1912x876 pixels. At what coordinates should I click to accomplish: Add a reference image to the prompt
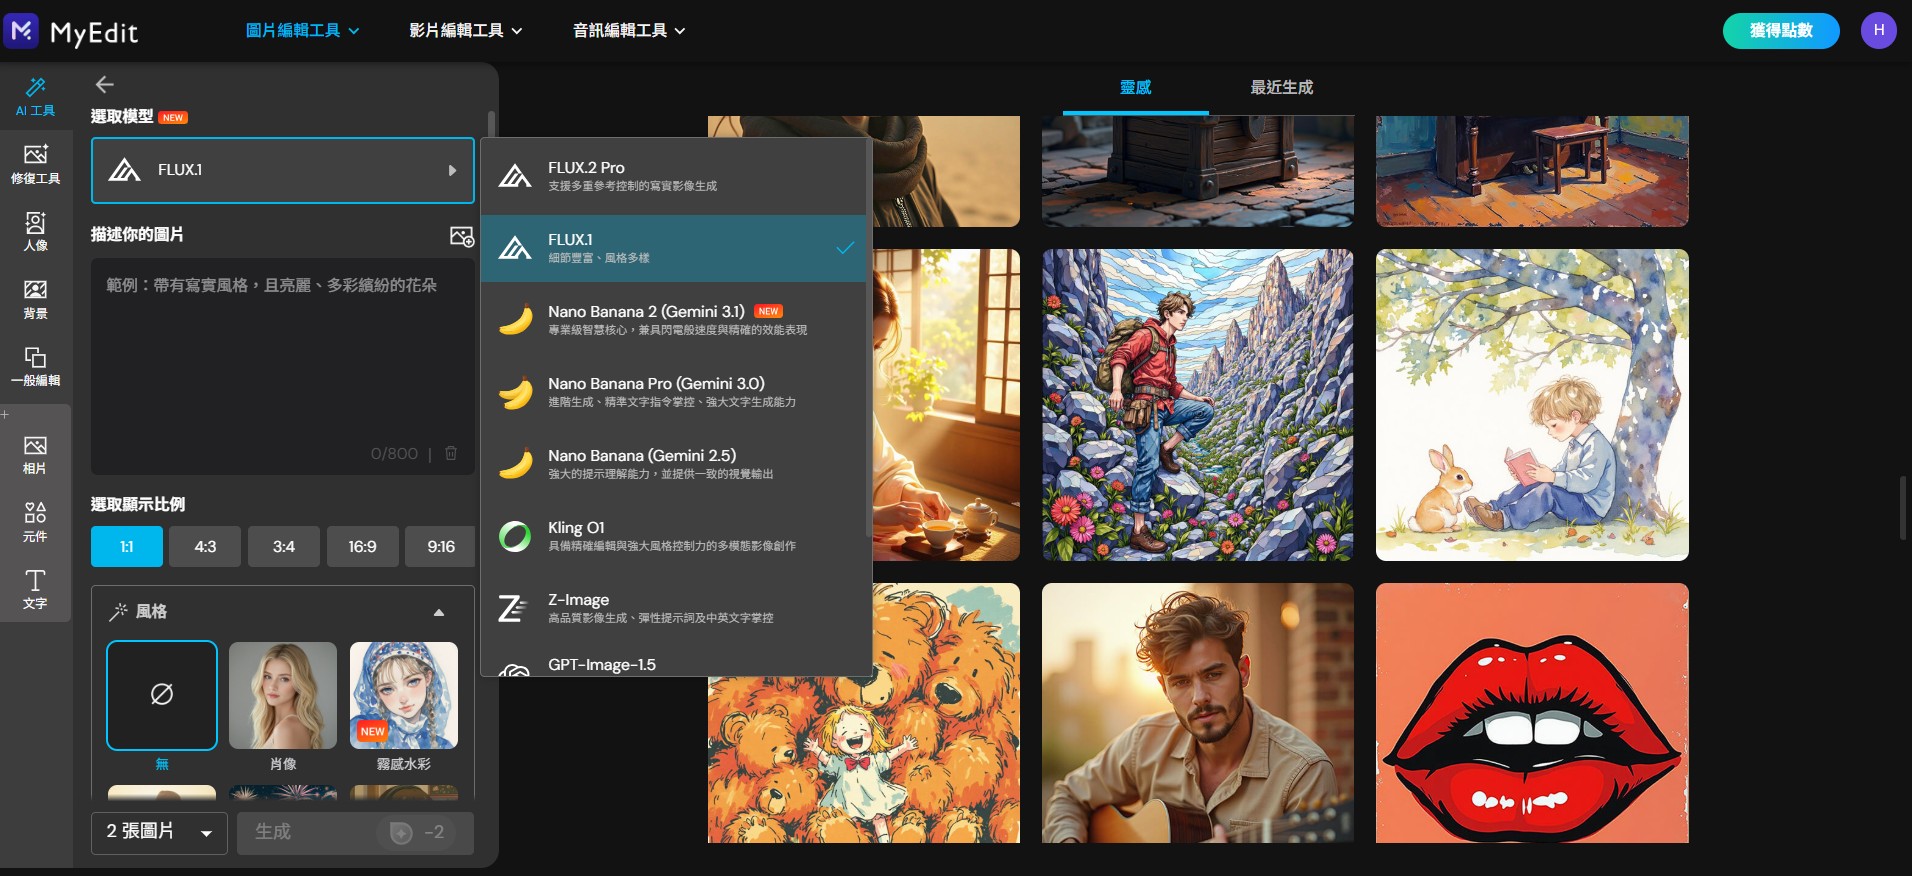click(461, 236)
